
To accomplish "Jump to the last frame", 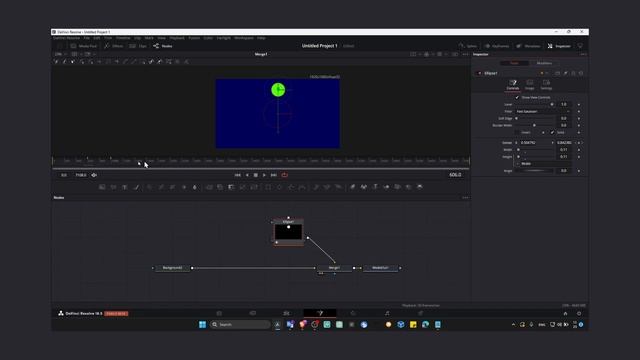I will [x=274, y=175].
